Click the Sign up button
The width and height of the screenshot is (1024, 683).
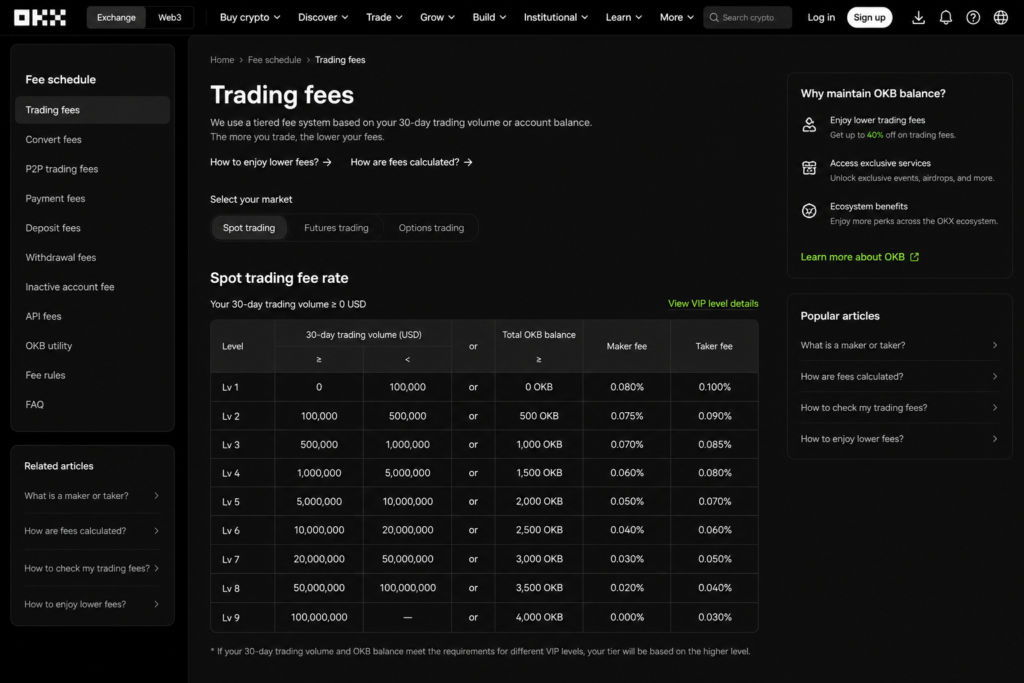pos(869,18)
